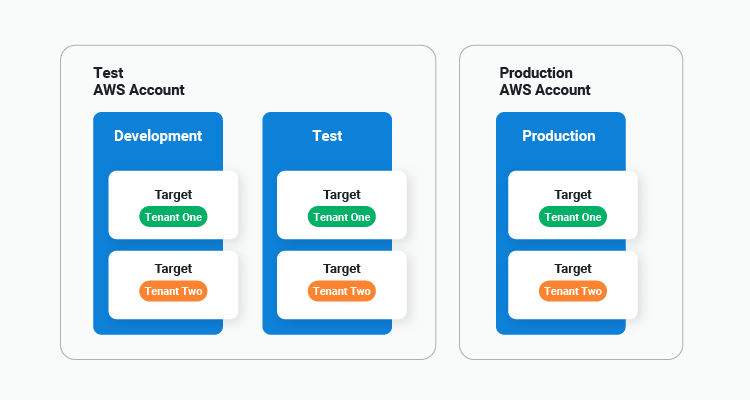This screenshot has height=400, width=750.
Task: Click the Test environment column header
Action: [x=327, y=136]
